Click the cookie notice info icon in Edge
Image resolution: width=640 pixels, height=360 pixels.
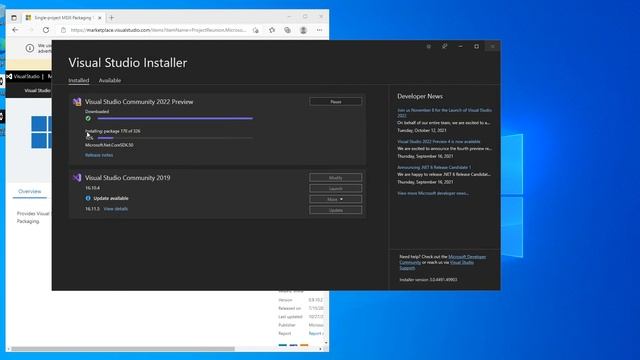tap(29, 48)
